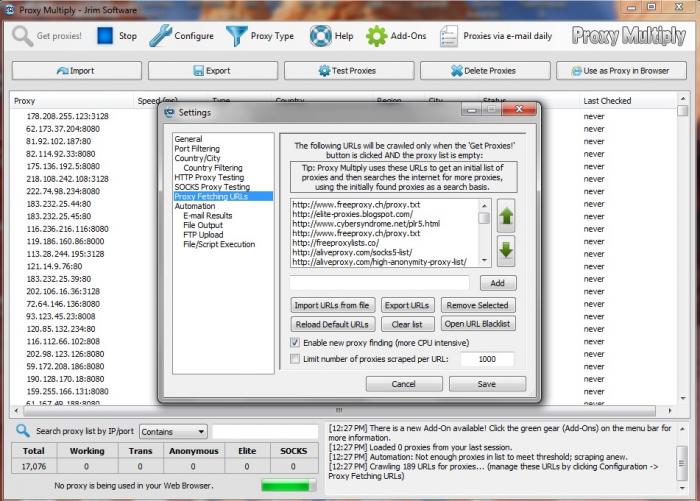Select http://freeproxylists.co/ in URL list

pos(336,243)
